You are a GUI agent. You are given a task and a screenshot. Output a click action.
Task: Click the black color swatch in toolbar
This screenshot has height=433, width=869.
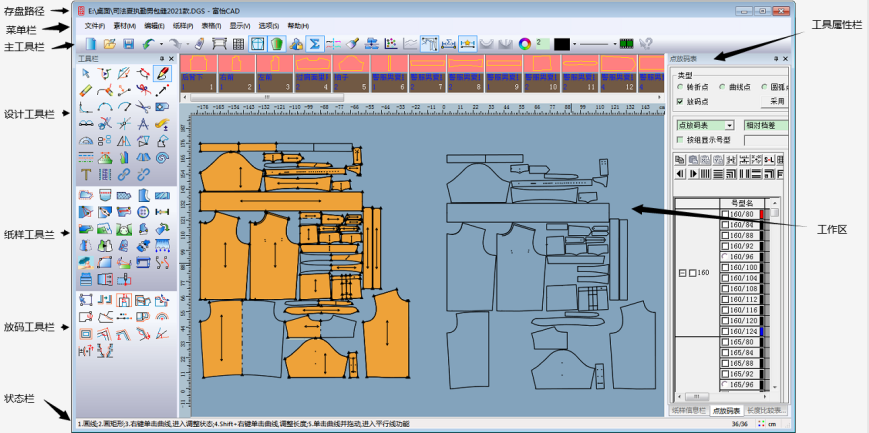(x=561, y=43)
